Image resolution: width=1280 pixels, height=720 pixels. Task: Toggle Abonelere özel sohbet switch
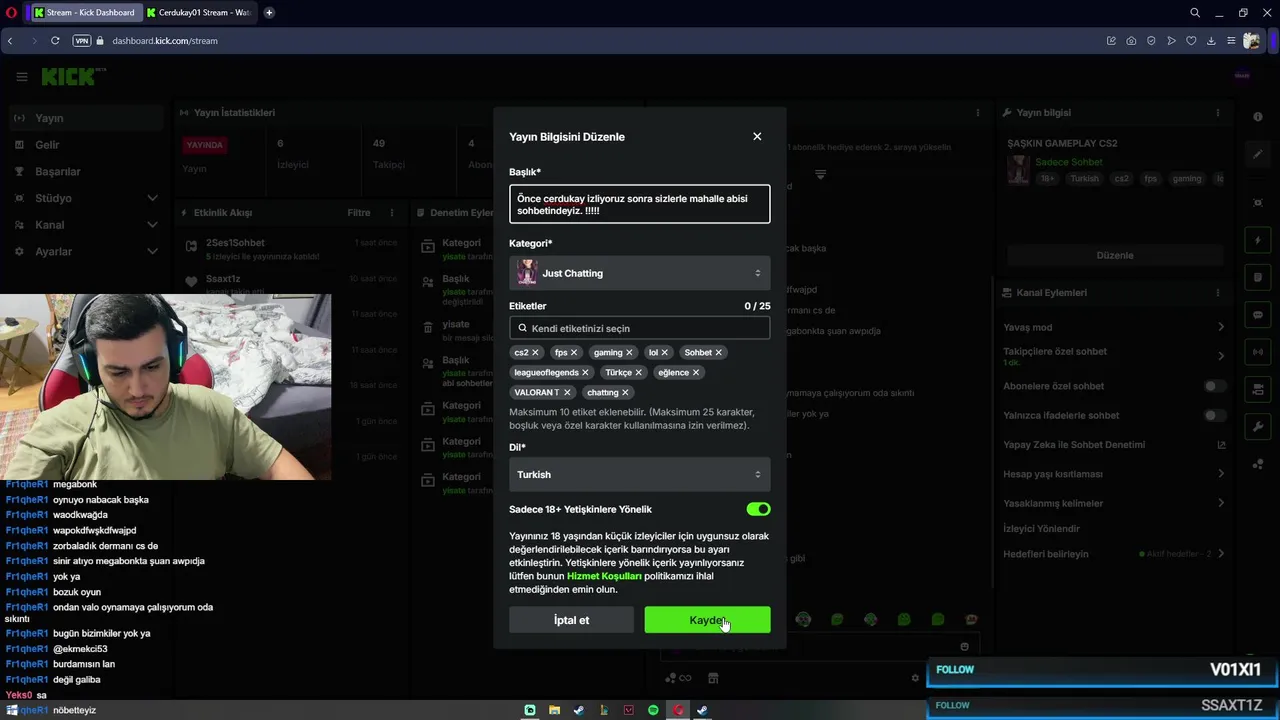tap(1215, 386)
